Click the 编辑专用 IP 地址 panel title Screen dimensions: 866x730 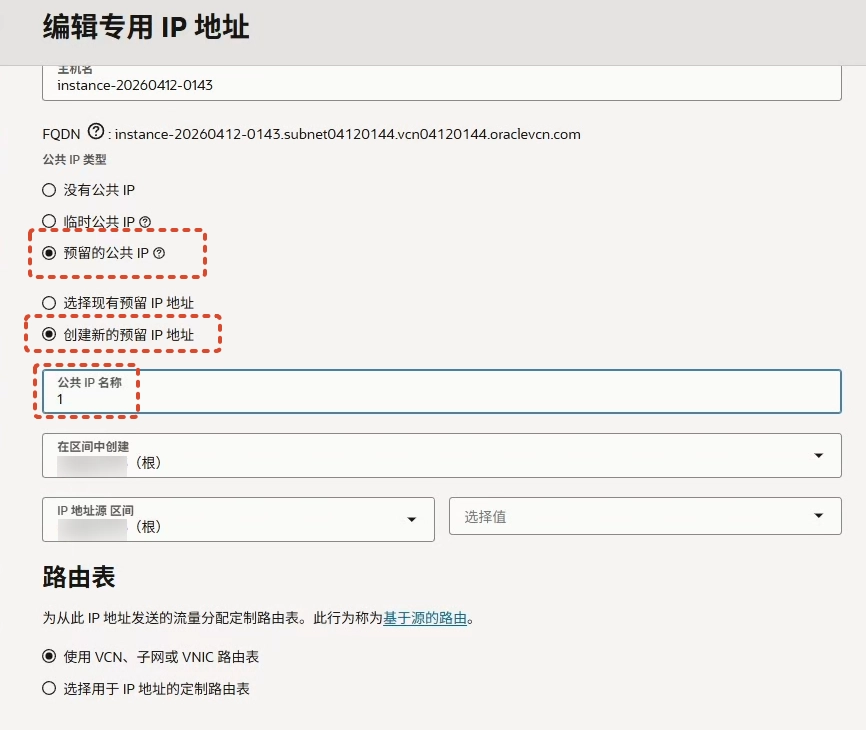146,28
